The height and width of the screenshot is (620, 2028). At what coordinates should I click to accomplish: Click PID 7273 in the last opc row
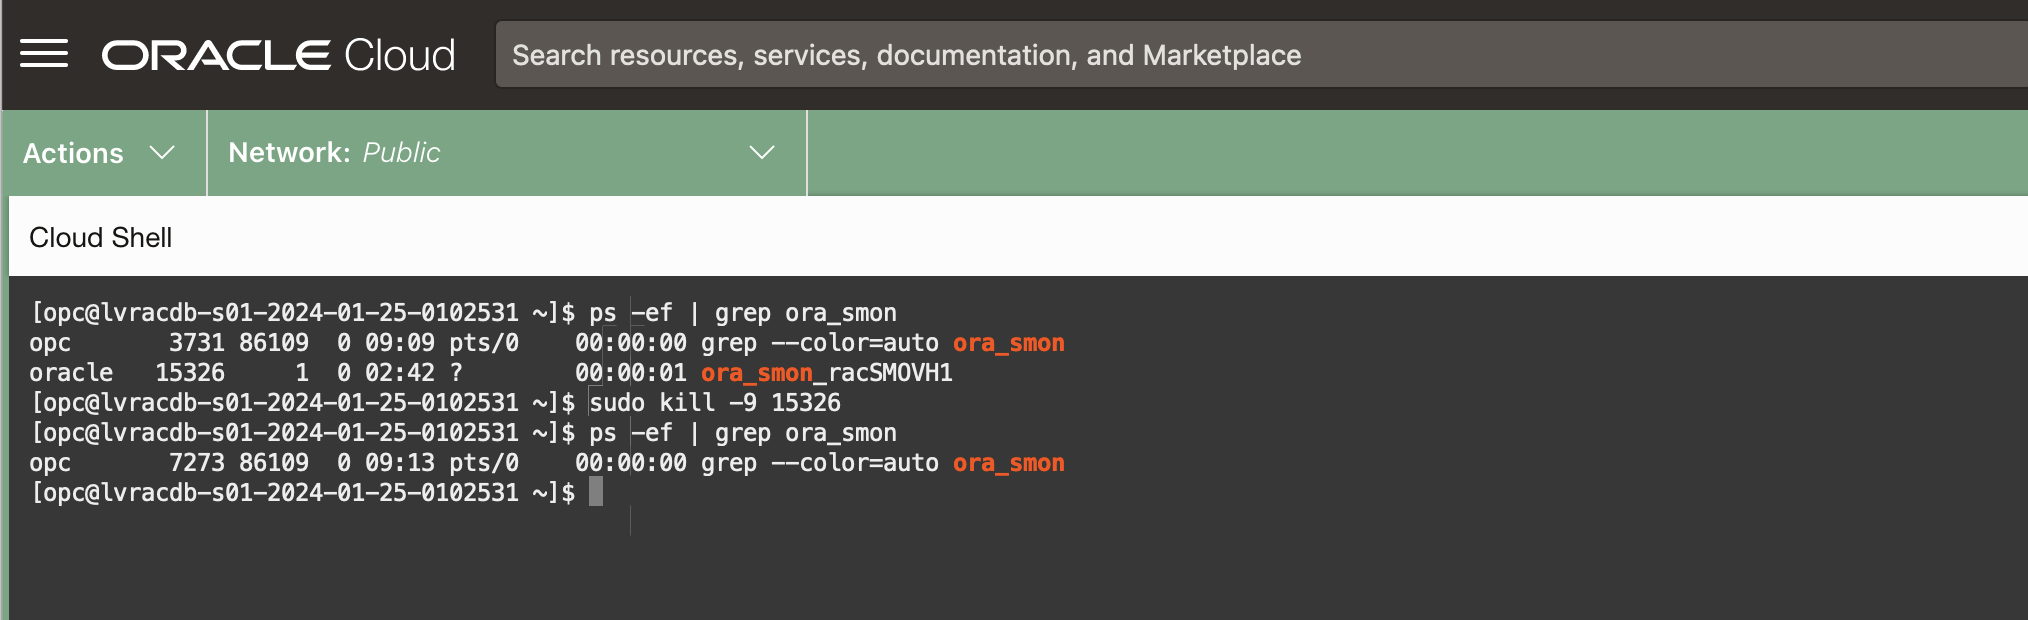tap(196, 463)
